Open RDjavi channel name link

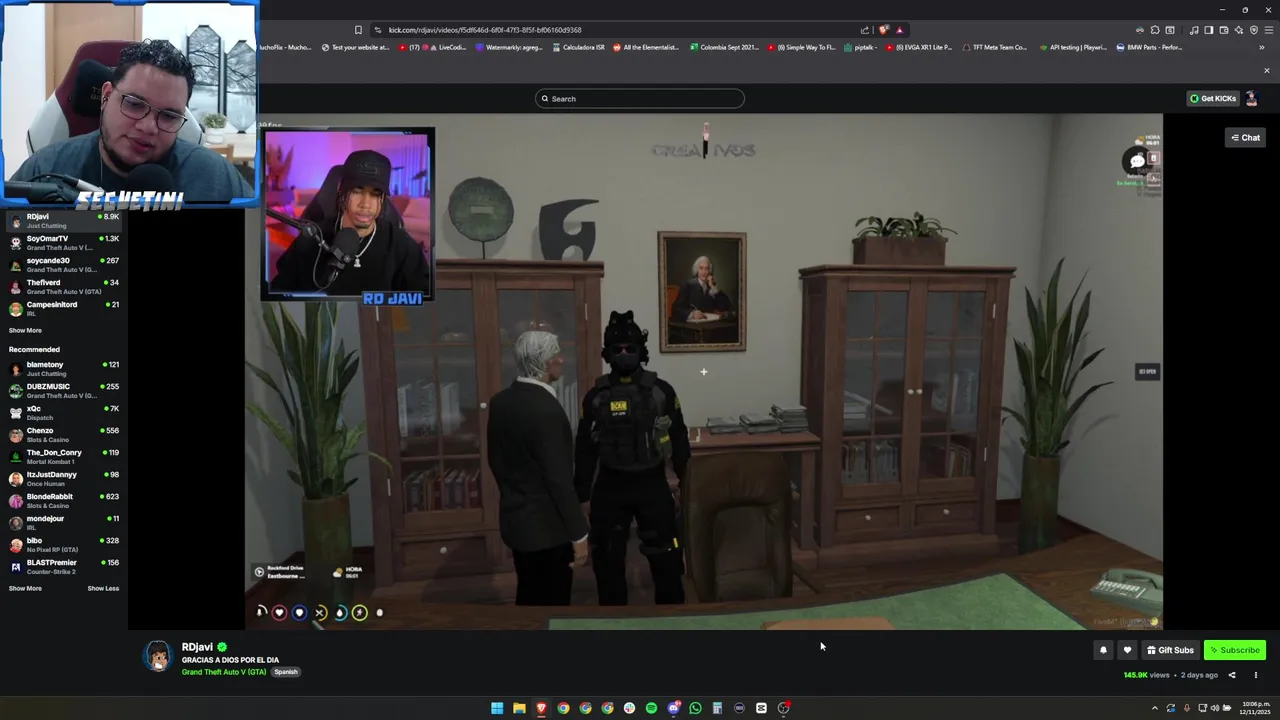197,647
